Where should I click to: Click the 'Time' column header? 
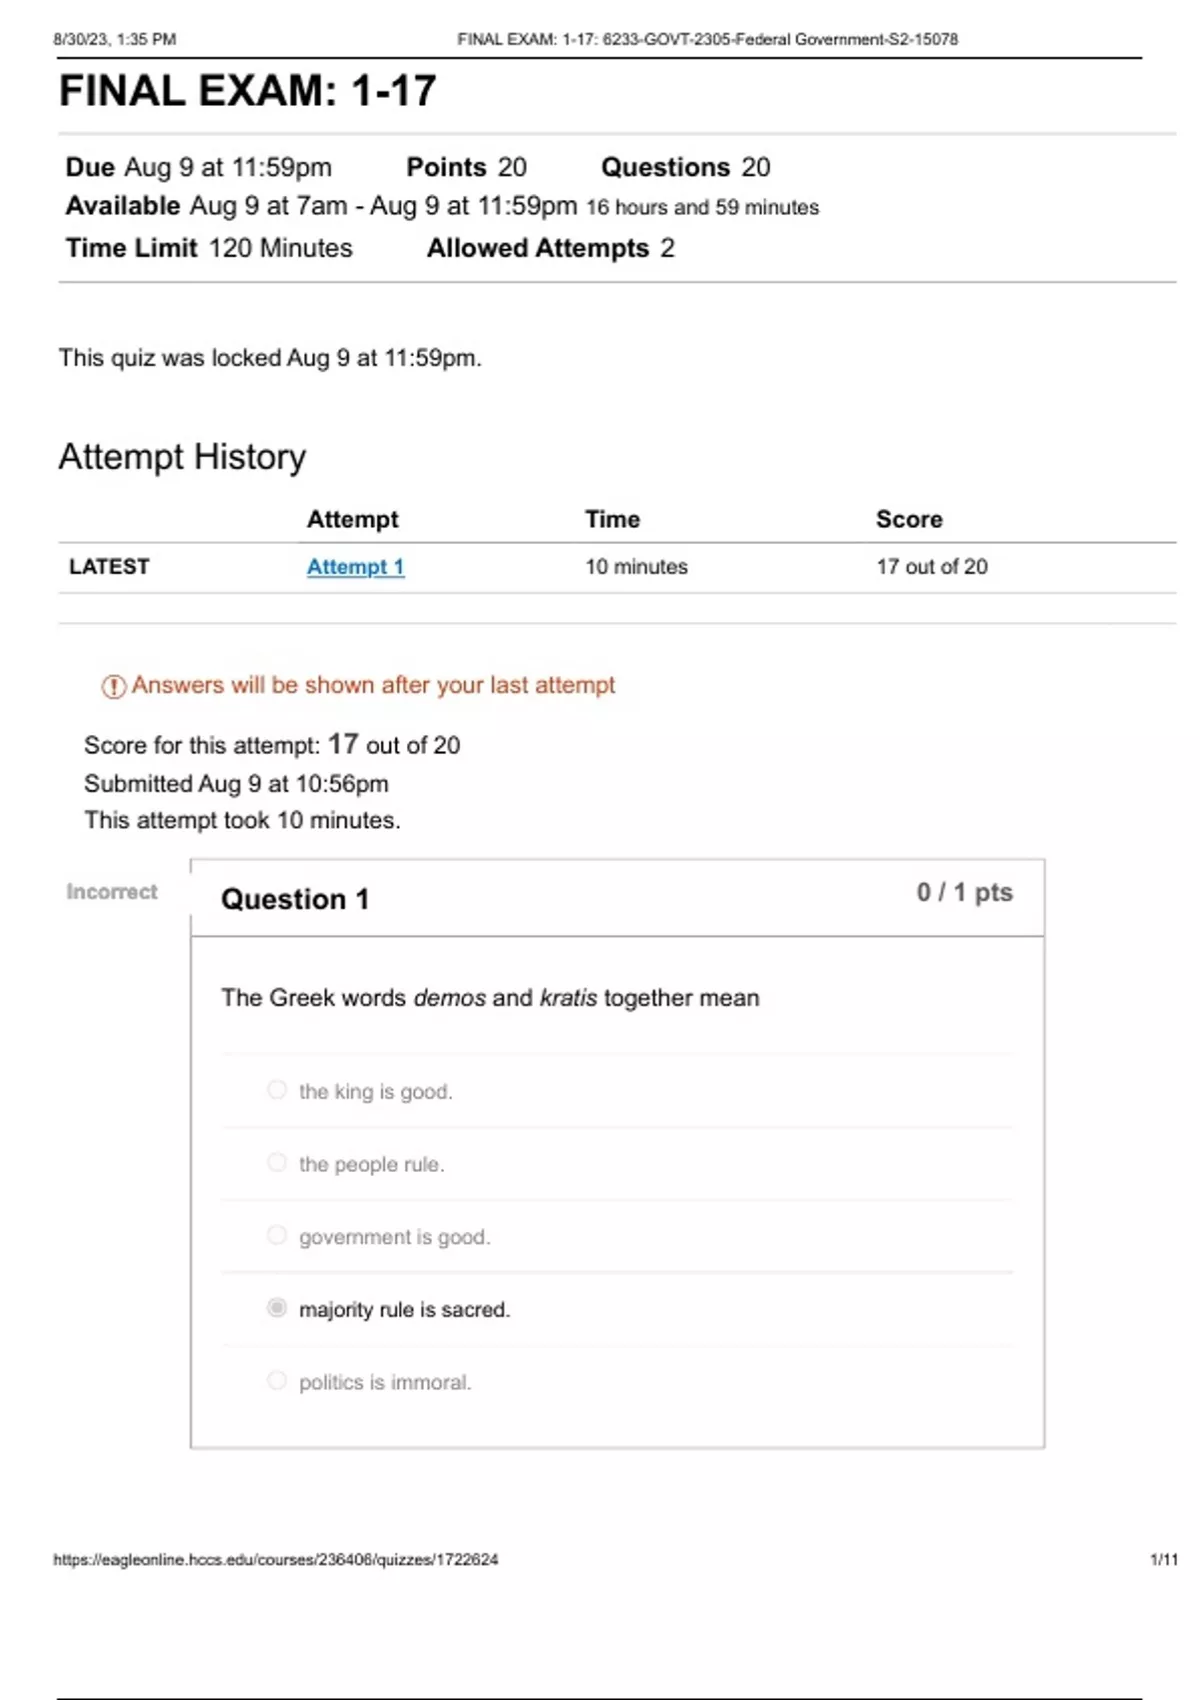pos(612,519)
